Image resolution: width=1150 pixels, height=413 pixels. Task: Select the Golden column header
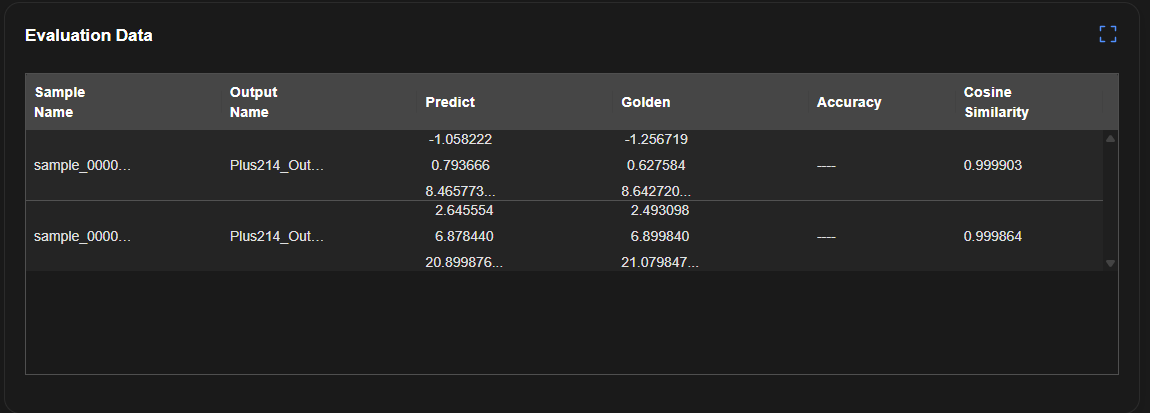[x=646, y=102]
